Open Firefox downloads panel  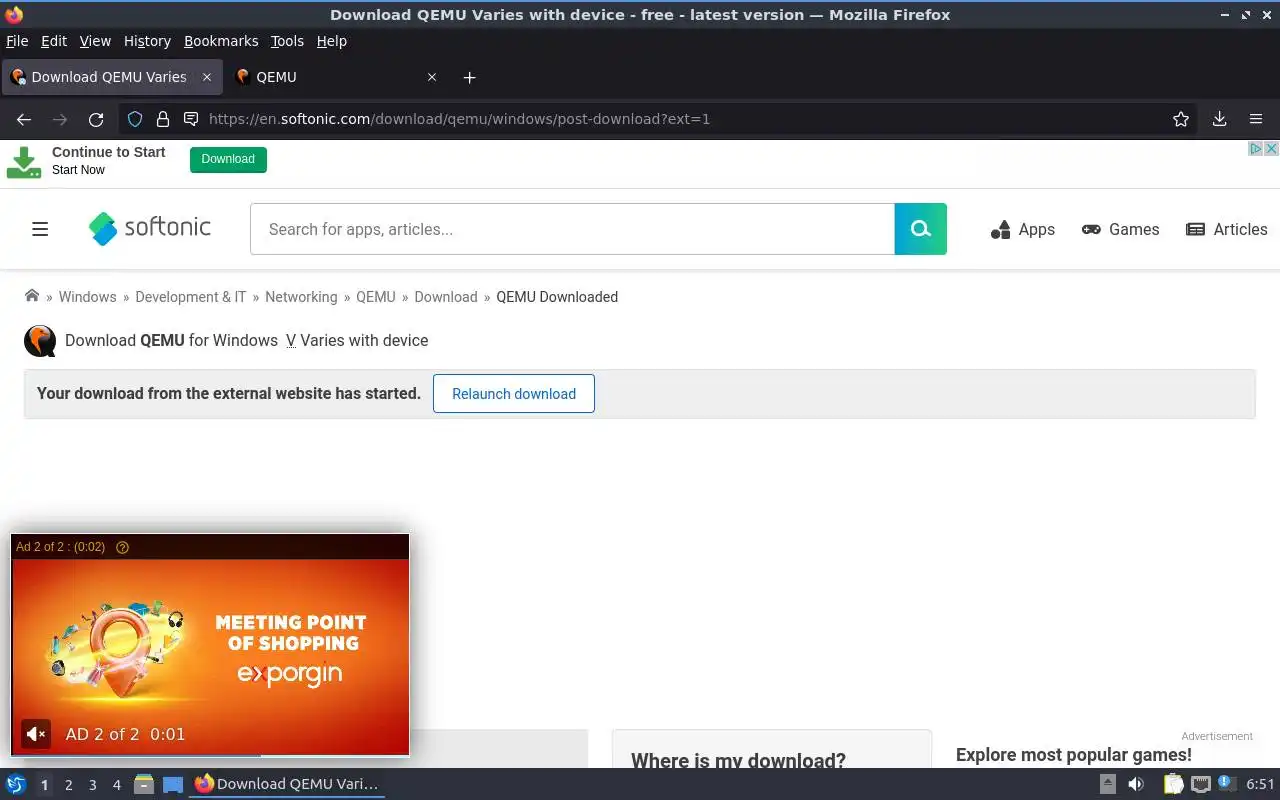(1219, 119)
